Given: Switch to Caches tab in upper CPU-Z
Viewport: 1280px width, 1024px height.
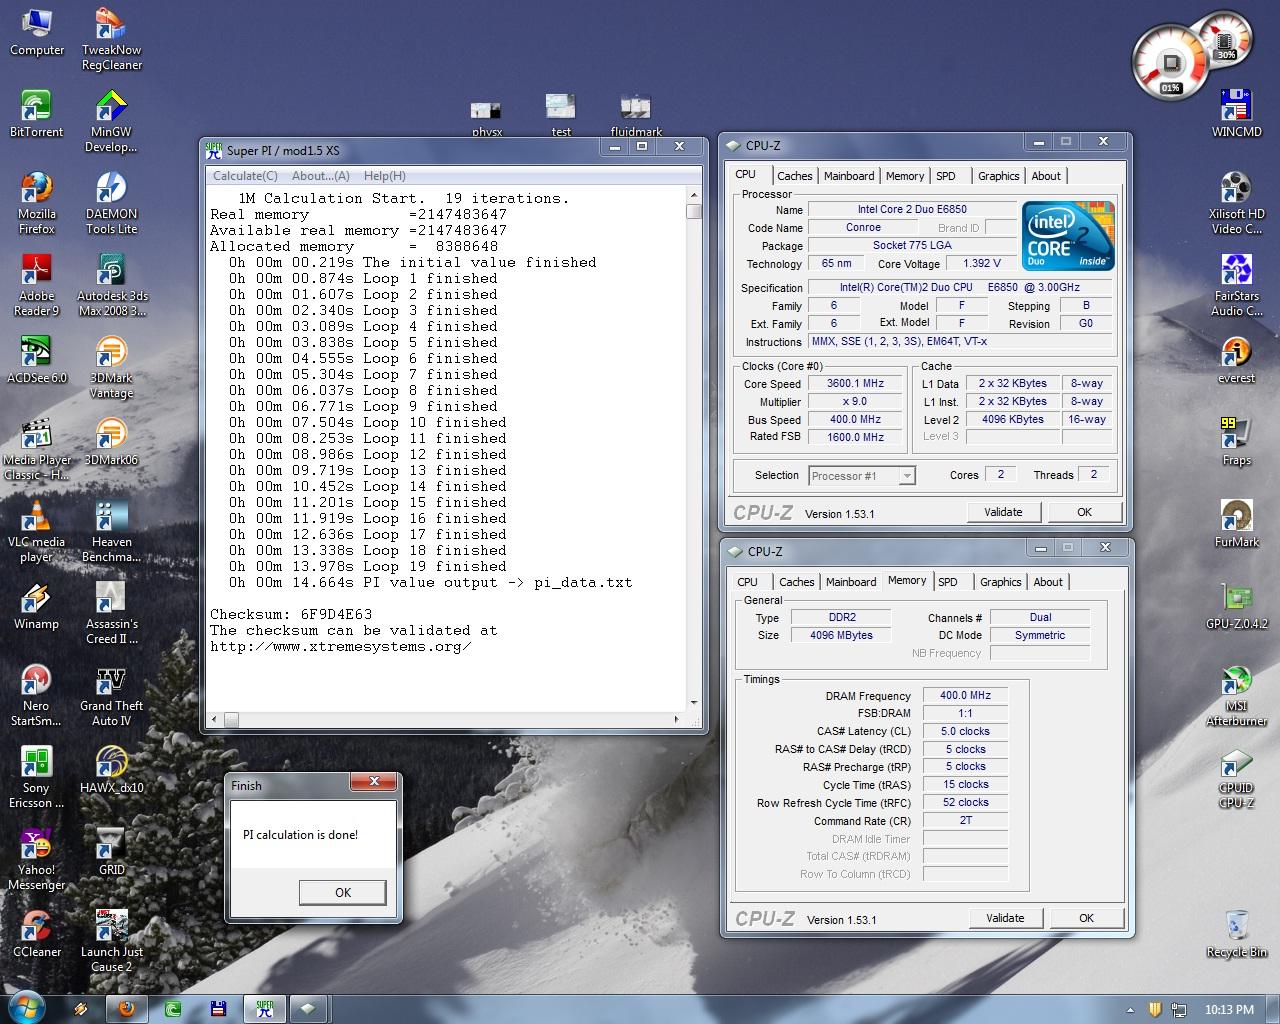Looking at the screenshot, I should [x=795, y=176].
